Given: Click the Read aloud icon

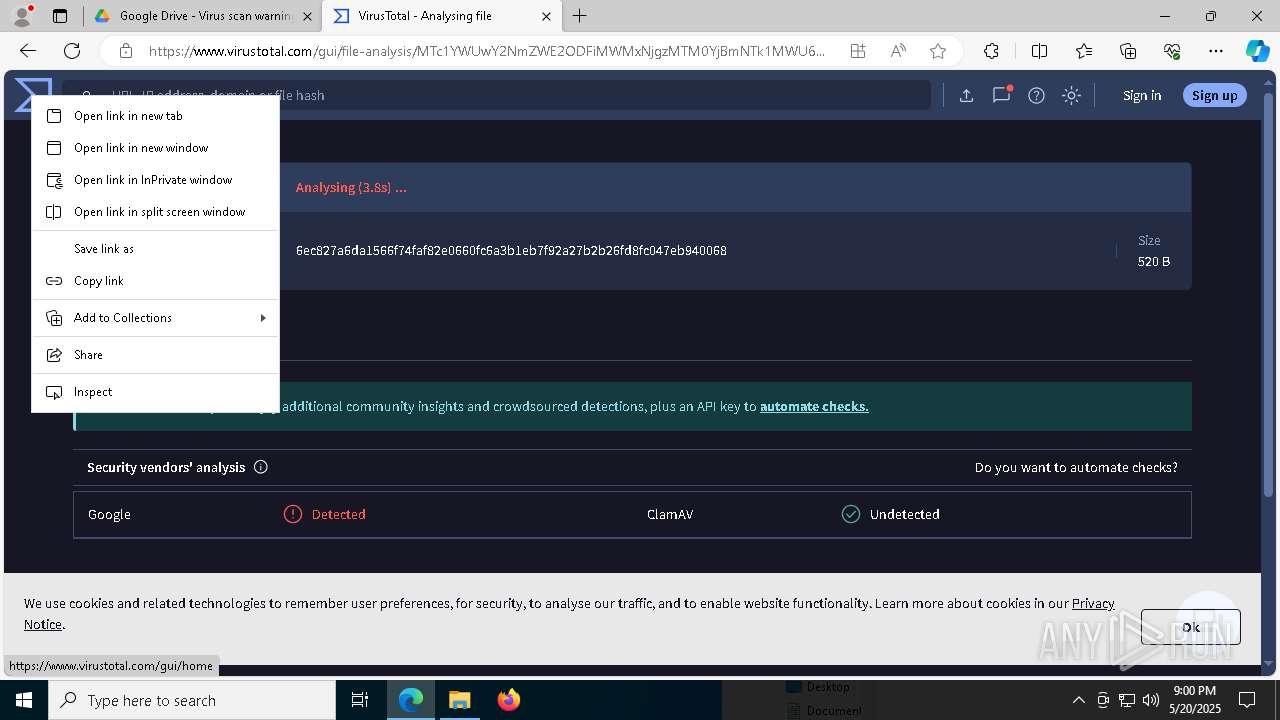Looking at the screenshot, I should click(x=898, y=51).
